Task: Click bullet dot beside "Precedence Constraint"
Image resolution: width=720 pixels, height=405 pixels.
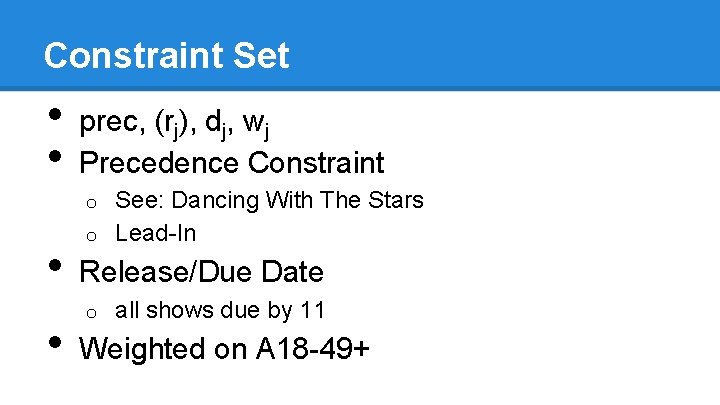Action: coord(55,156)
